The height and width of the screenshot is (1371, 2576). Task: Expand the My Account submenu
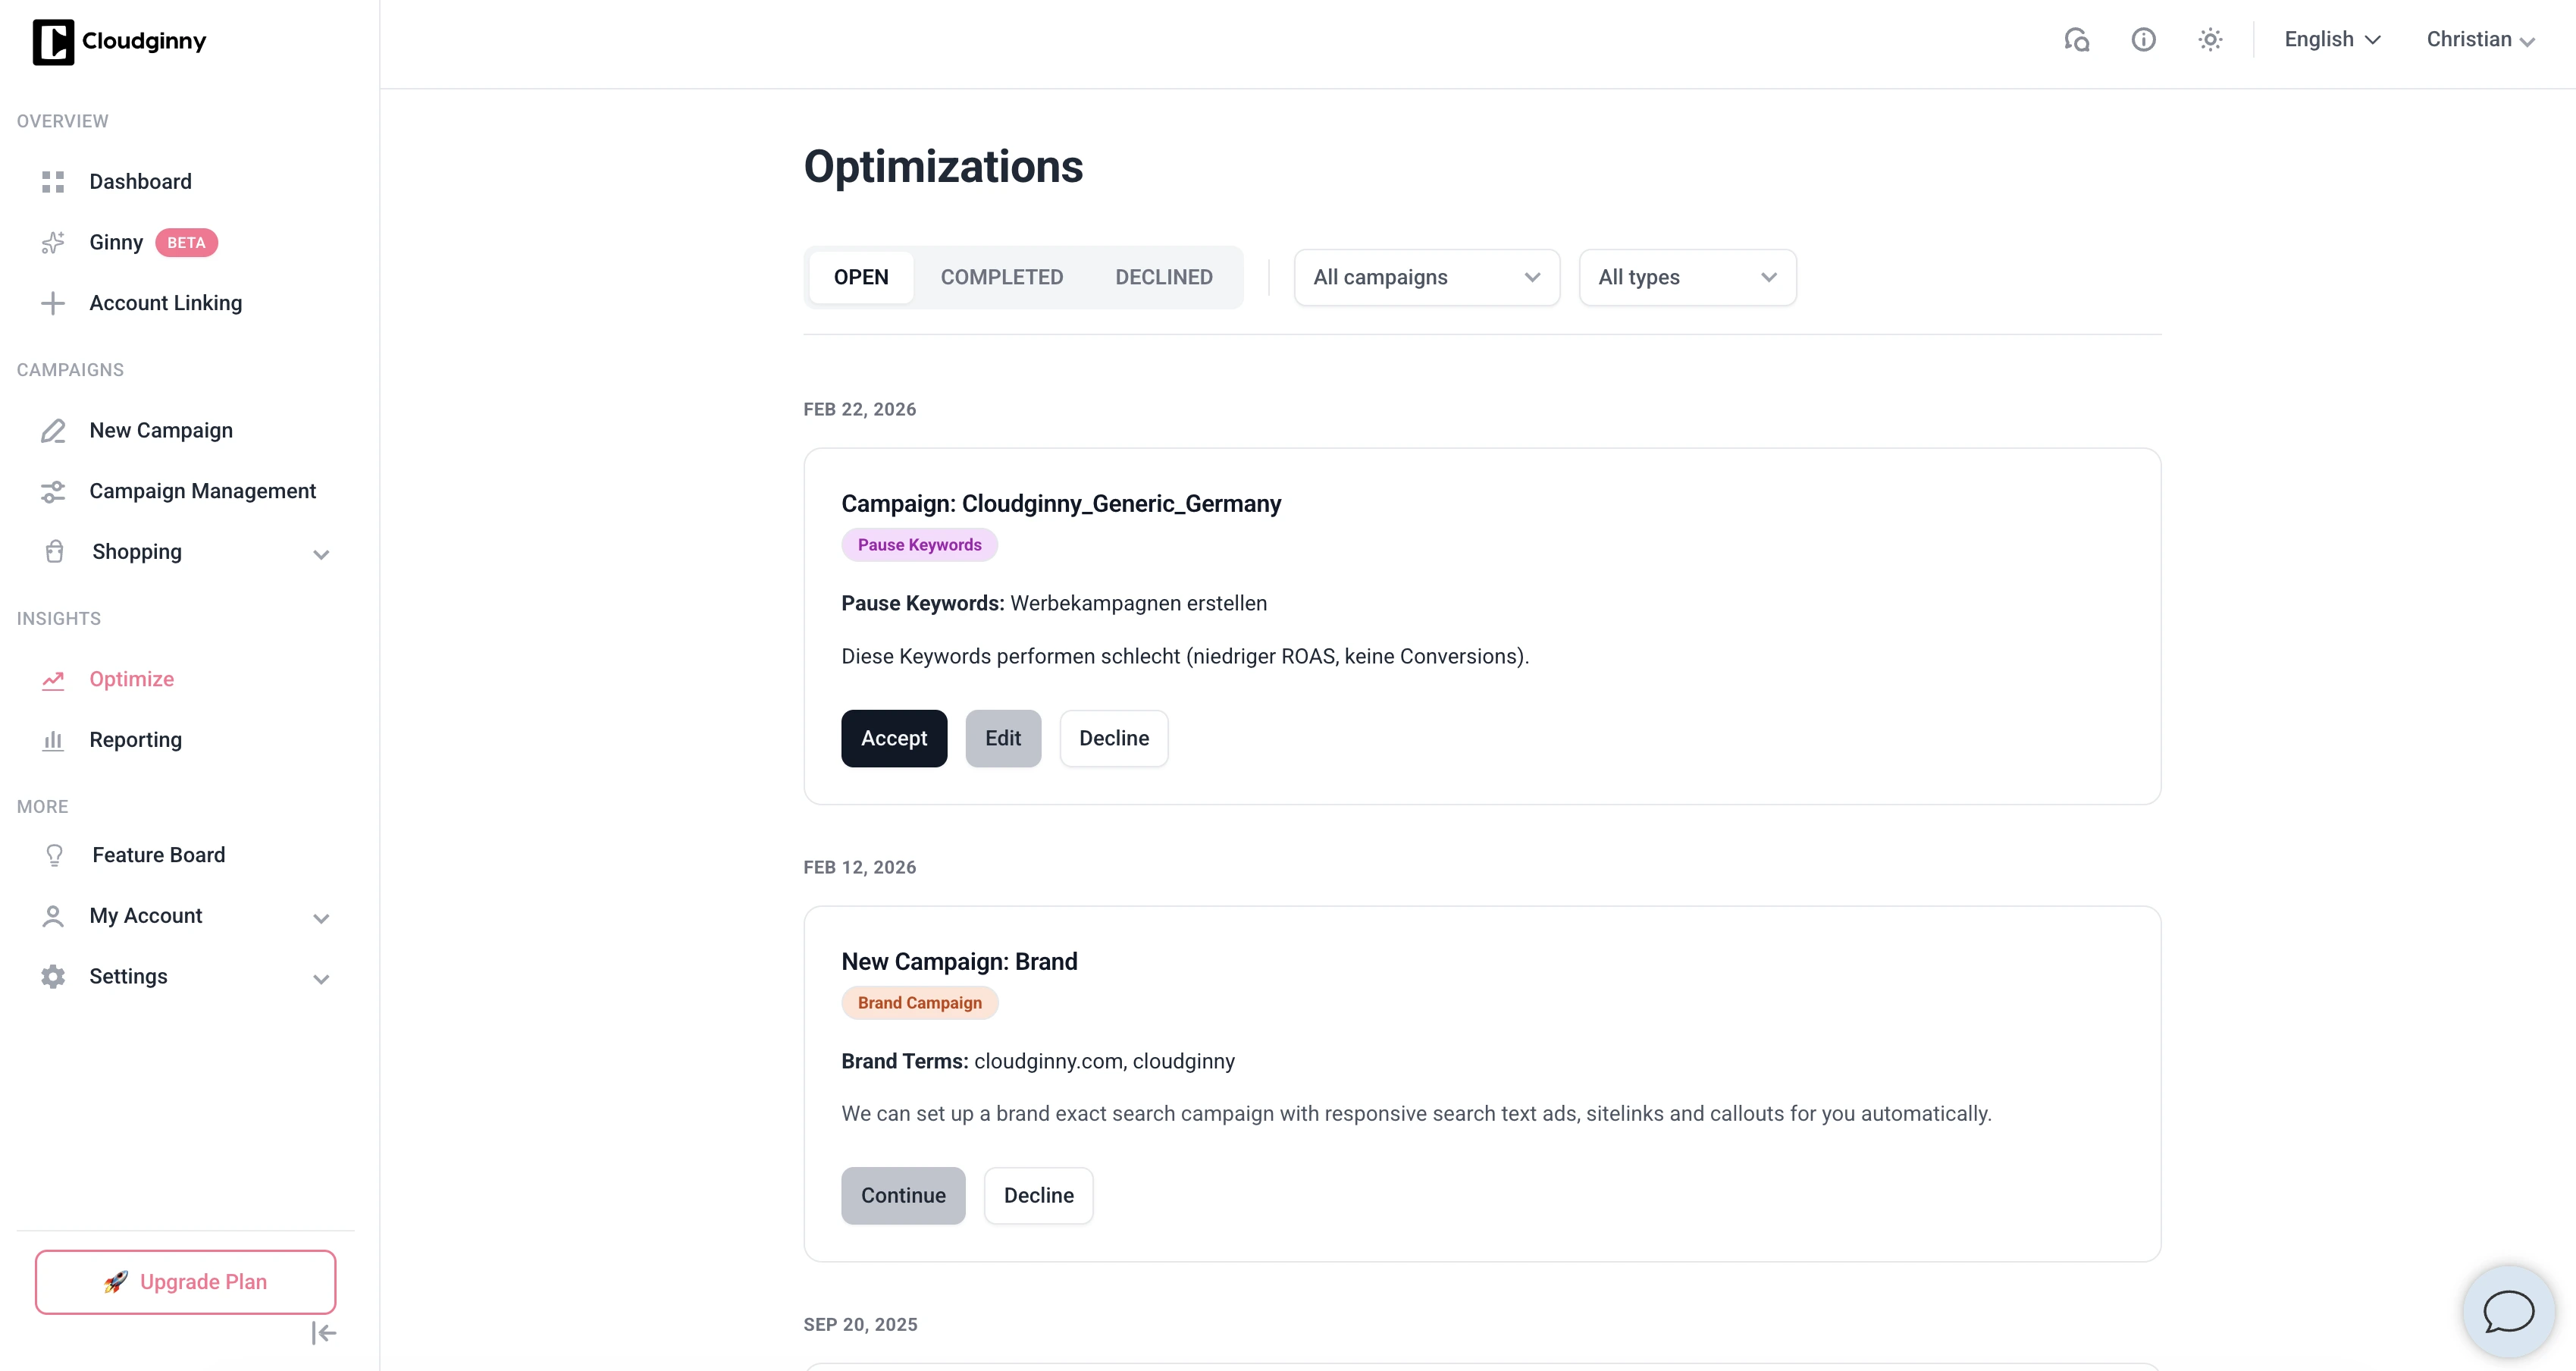point(321,918)
